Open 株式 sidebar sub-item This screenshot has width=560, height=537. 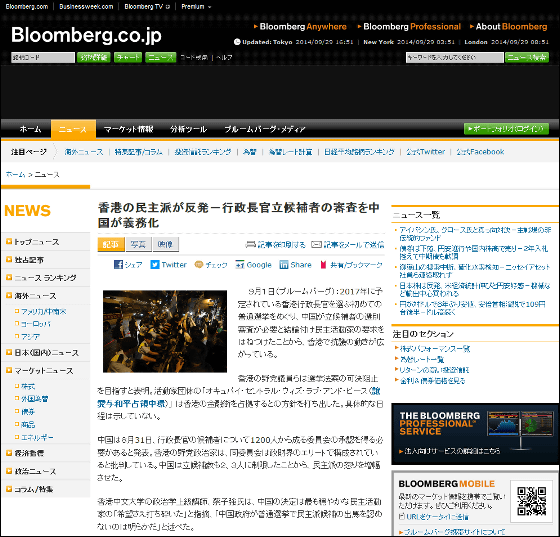pos(28,386)
